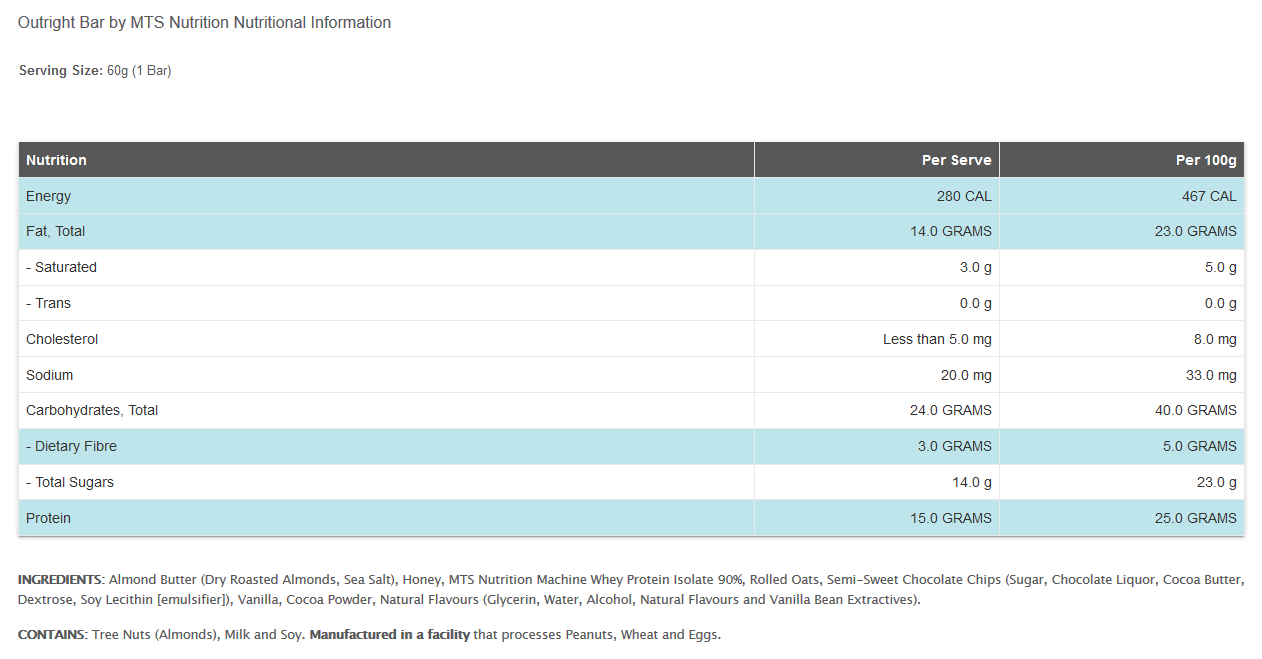Click 'Vanilla Bean Extractives' in the ingredients
Viewport: 1262px width, 659px height.
click(x=839, y=600)
